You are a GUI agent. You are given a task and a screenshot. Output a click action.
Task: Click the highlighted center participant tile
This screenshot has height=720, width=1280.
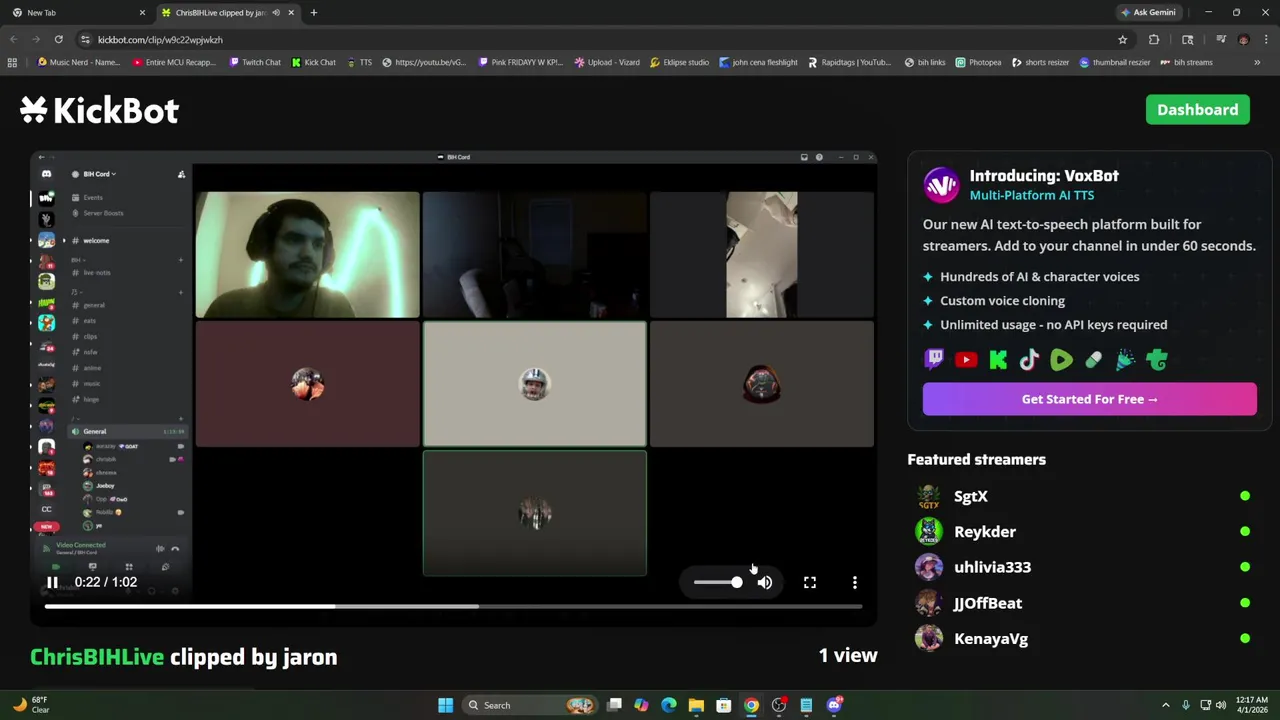click(535, 384)
